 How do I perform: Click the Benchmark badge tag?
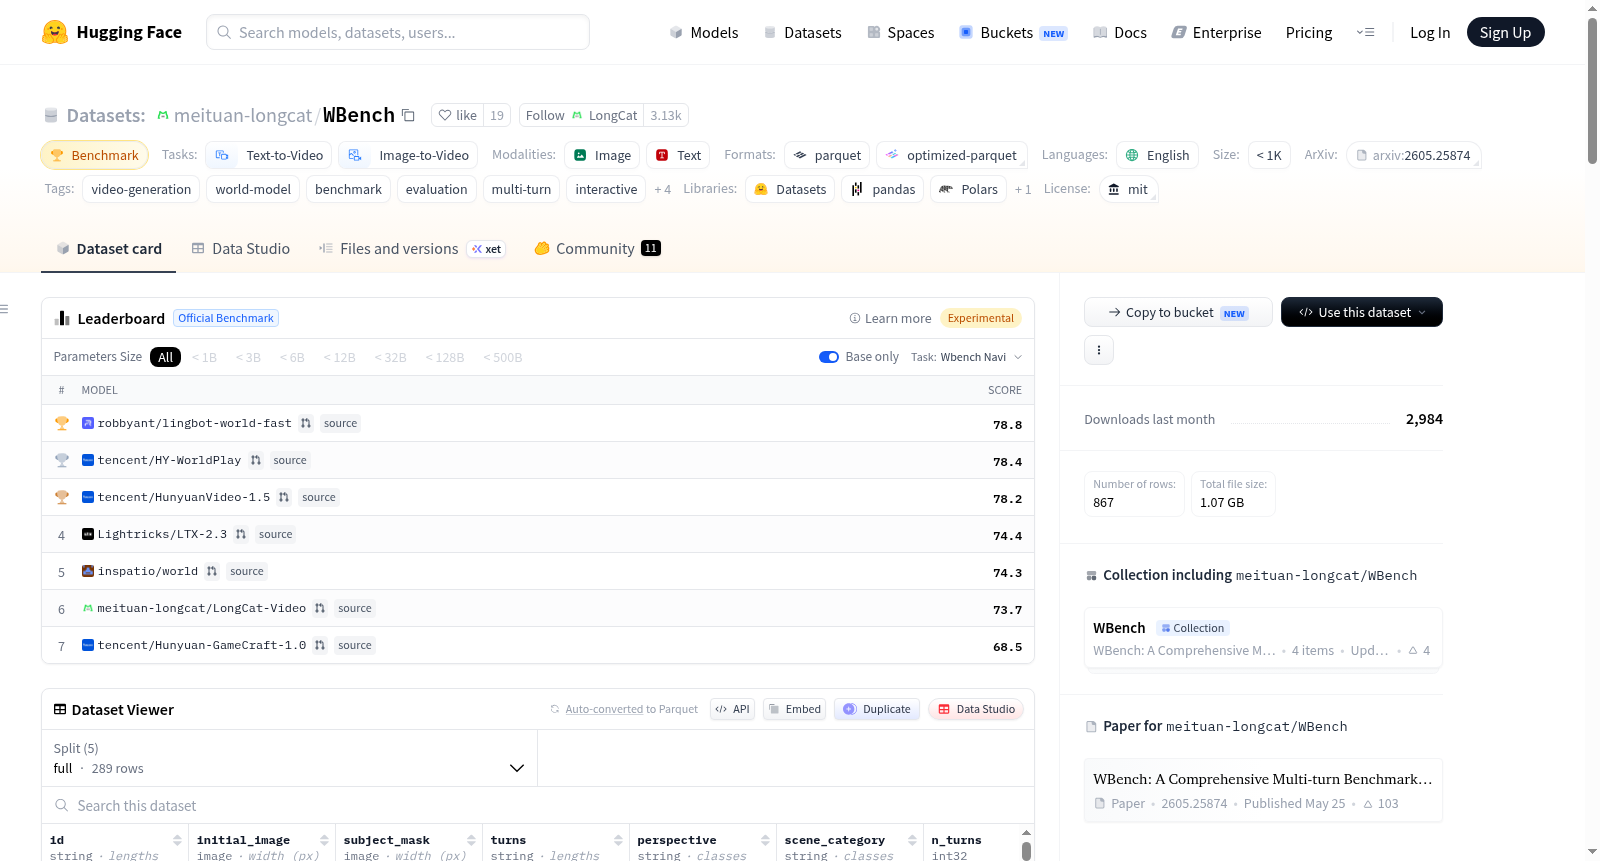tap(95, 155)
